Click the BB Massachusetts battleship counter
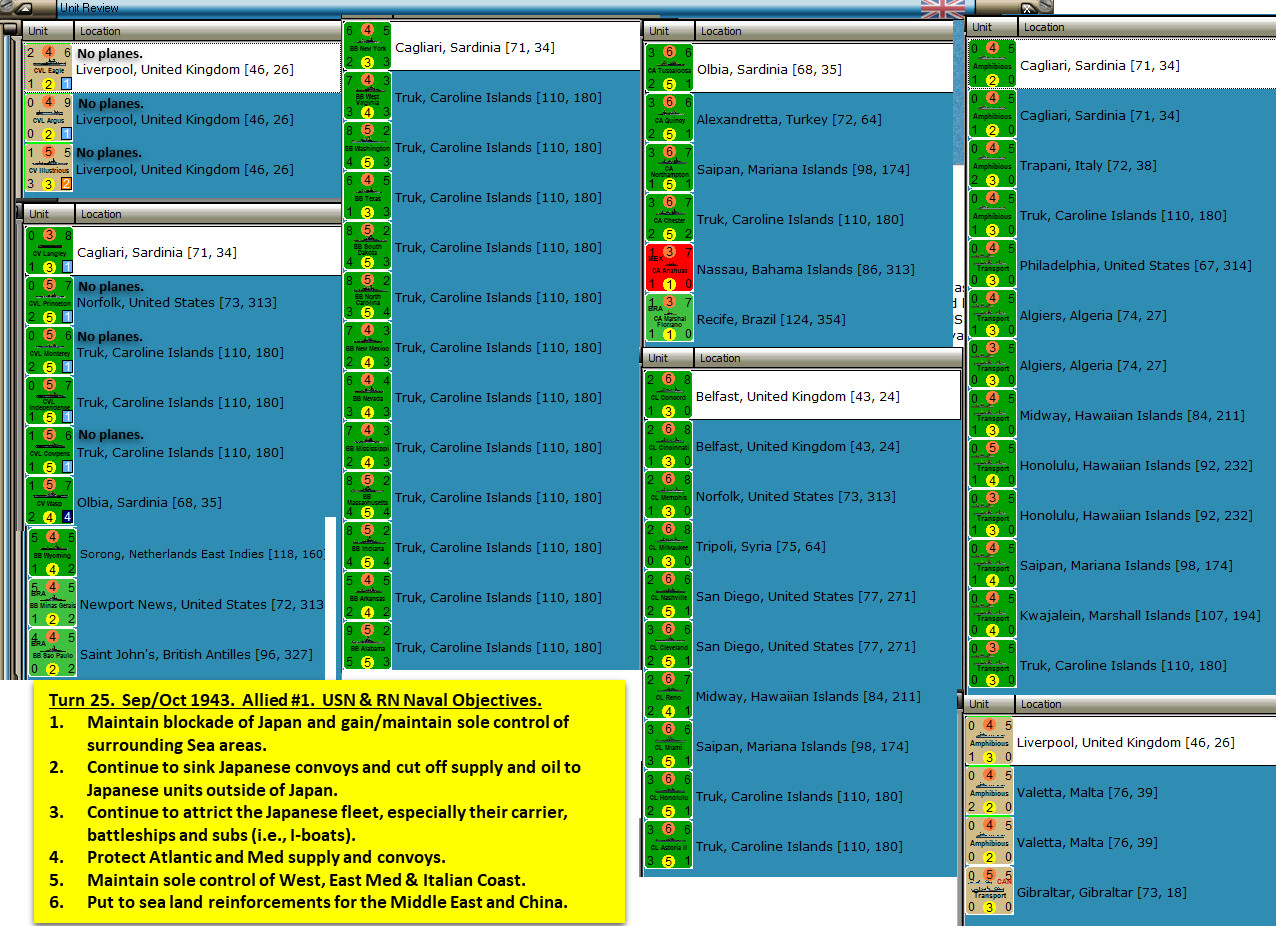 [367, 496]
